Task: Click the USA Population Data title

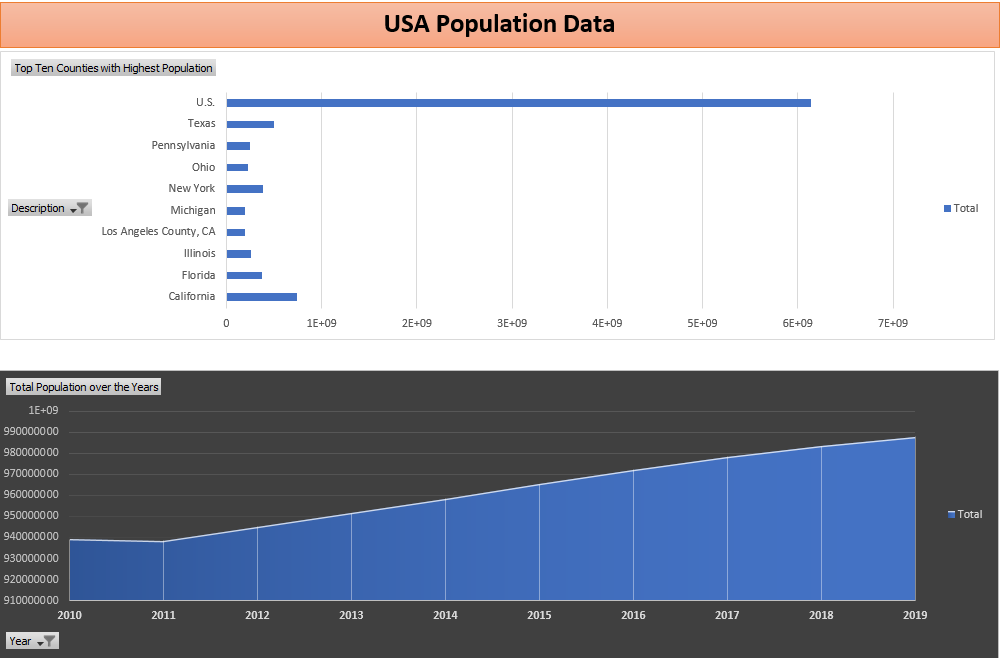Action: point(499,24)
